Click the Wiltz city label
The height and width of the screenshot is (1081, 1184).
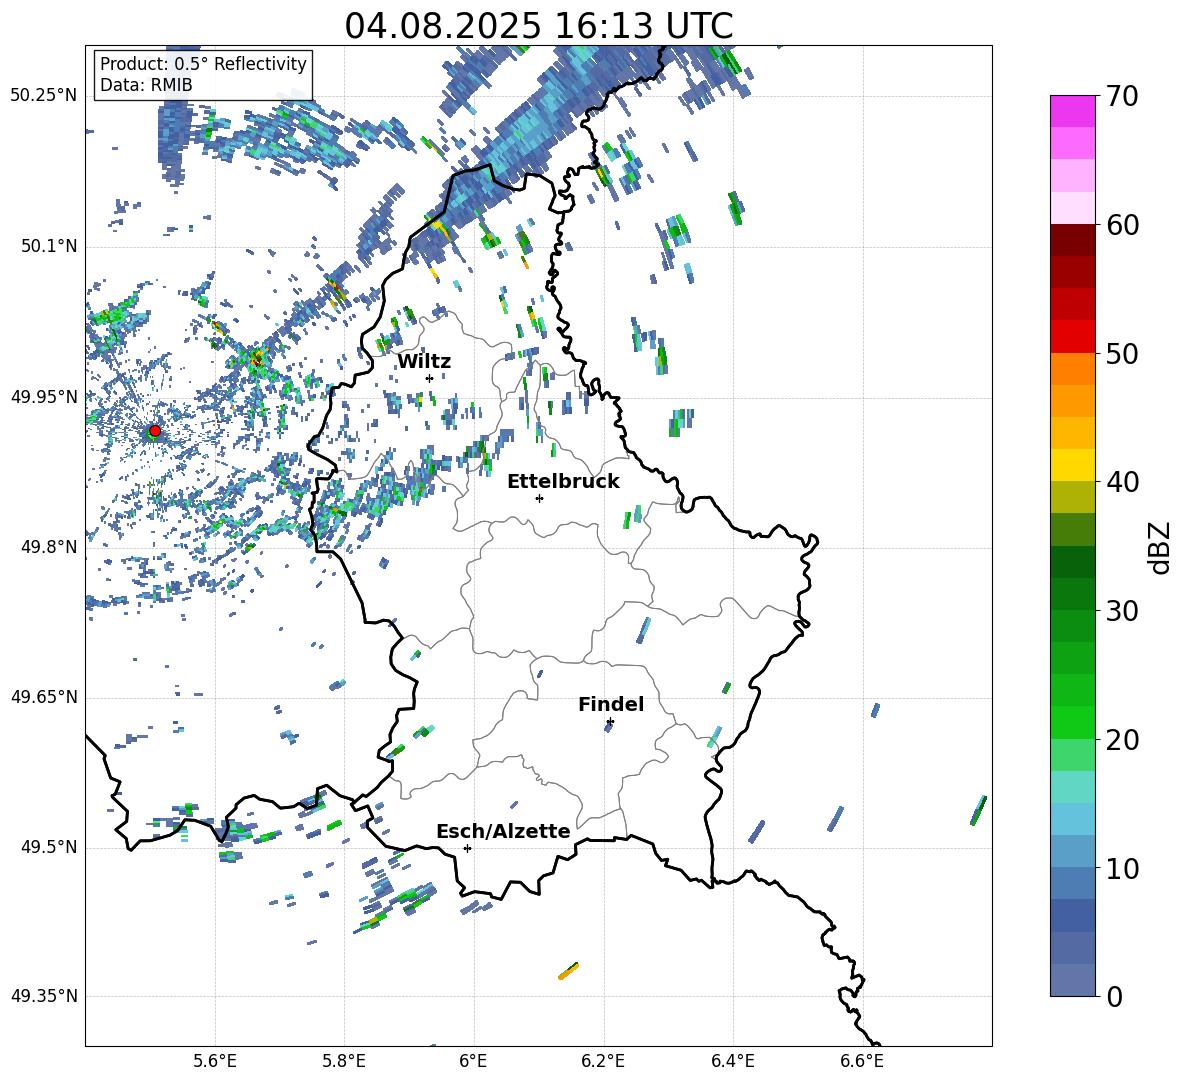tap(424, 362)
